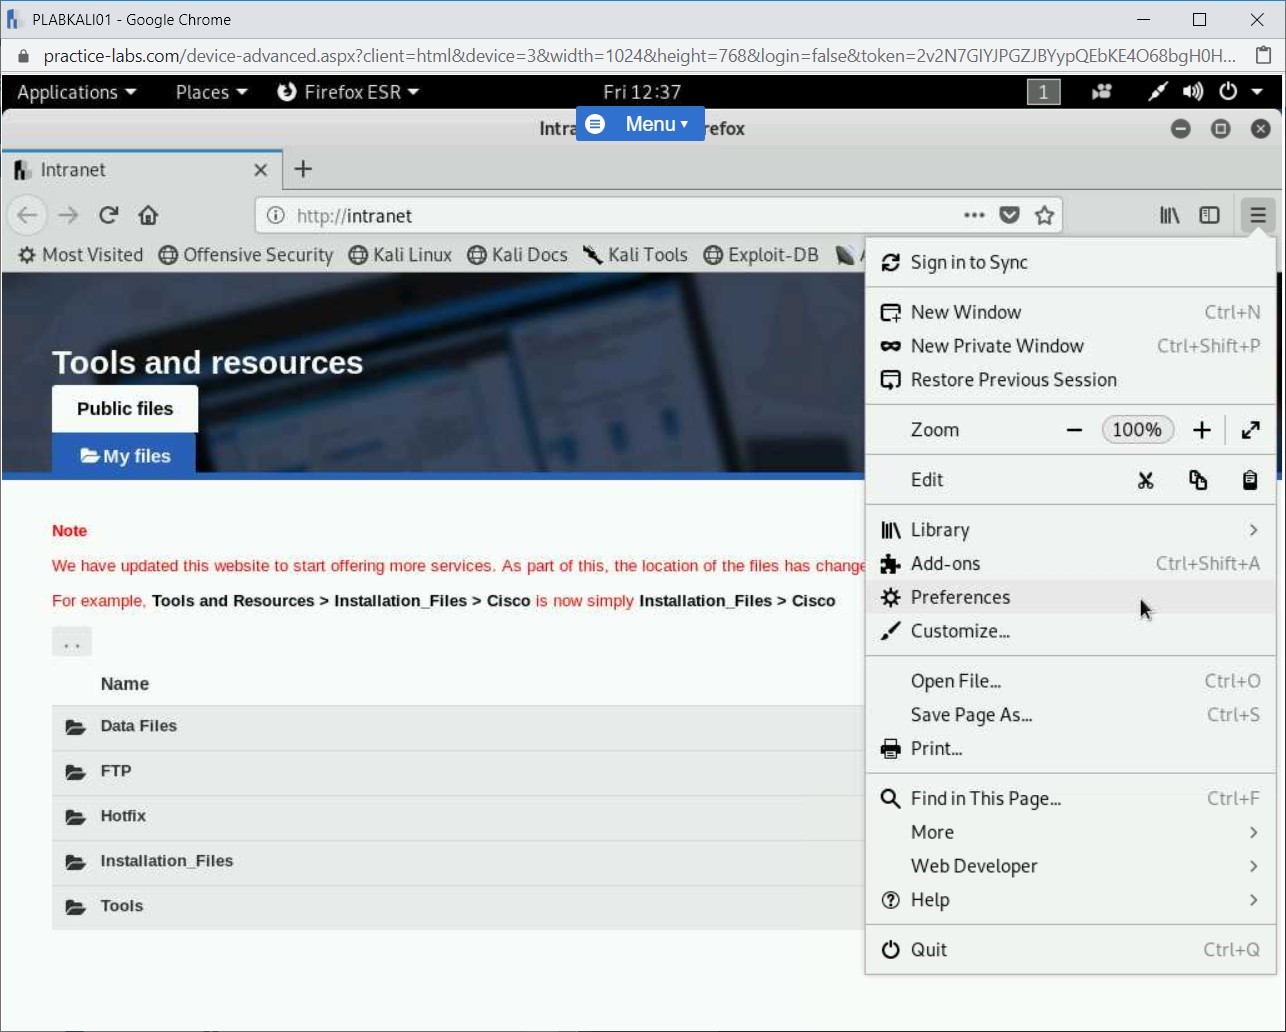Open a new tab with plus button
The image size is (1286, 1032).
tap(303, 169)
